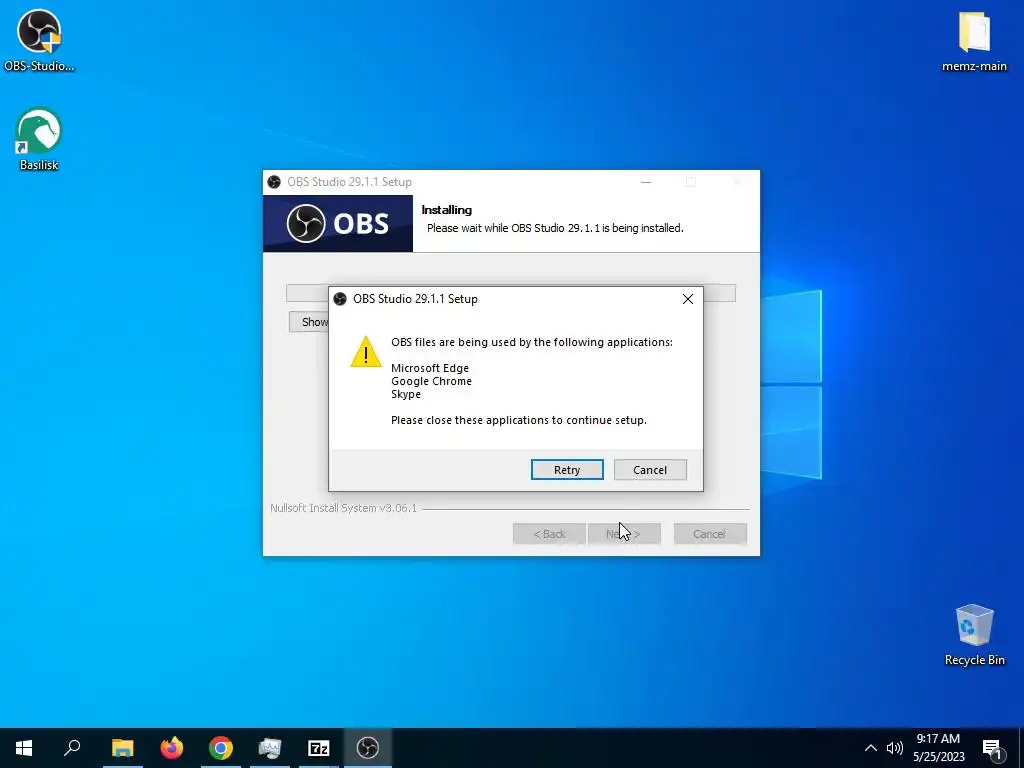The height and width of the screenshot is (768, 1024).
Task: Click the greyed-out Next button in the installer
Action: (x=624, y=534)
